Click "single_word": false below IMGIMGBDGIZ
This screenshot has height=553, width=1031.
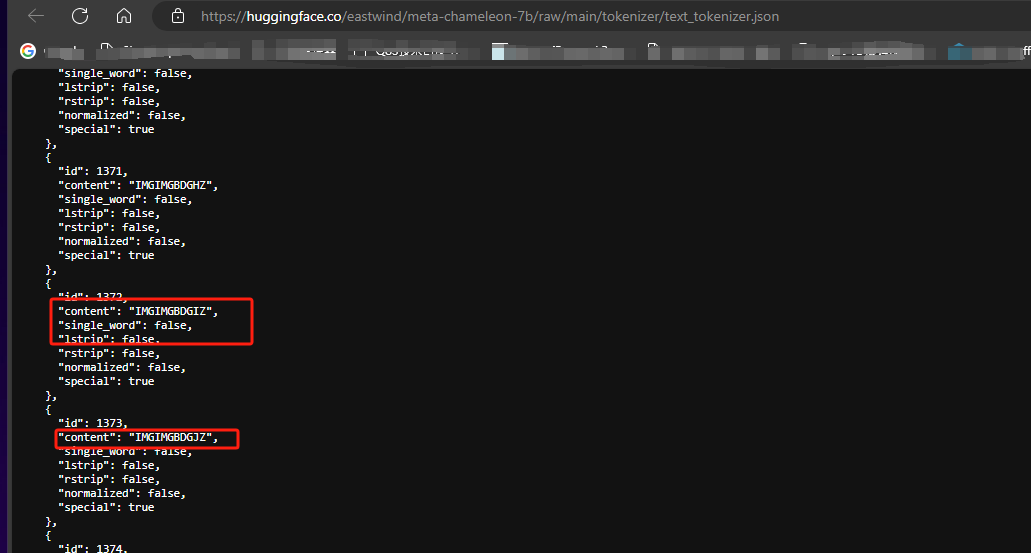tap(125, 325)
